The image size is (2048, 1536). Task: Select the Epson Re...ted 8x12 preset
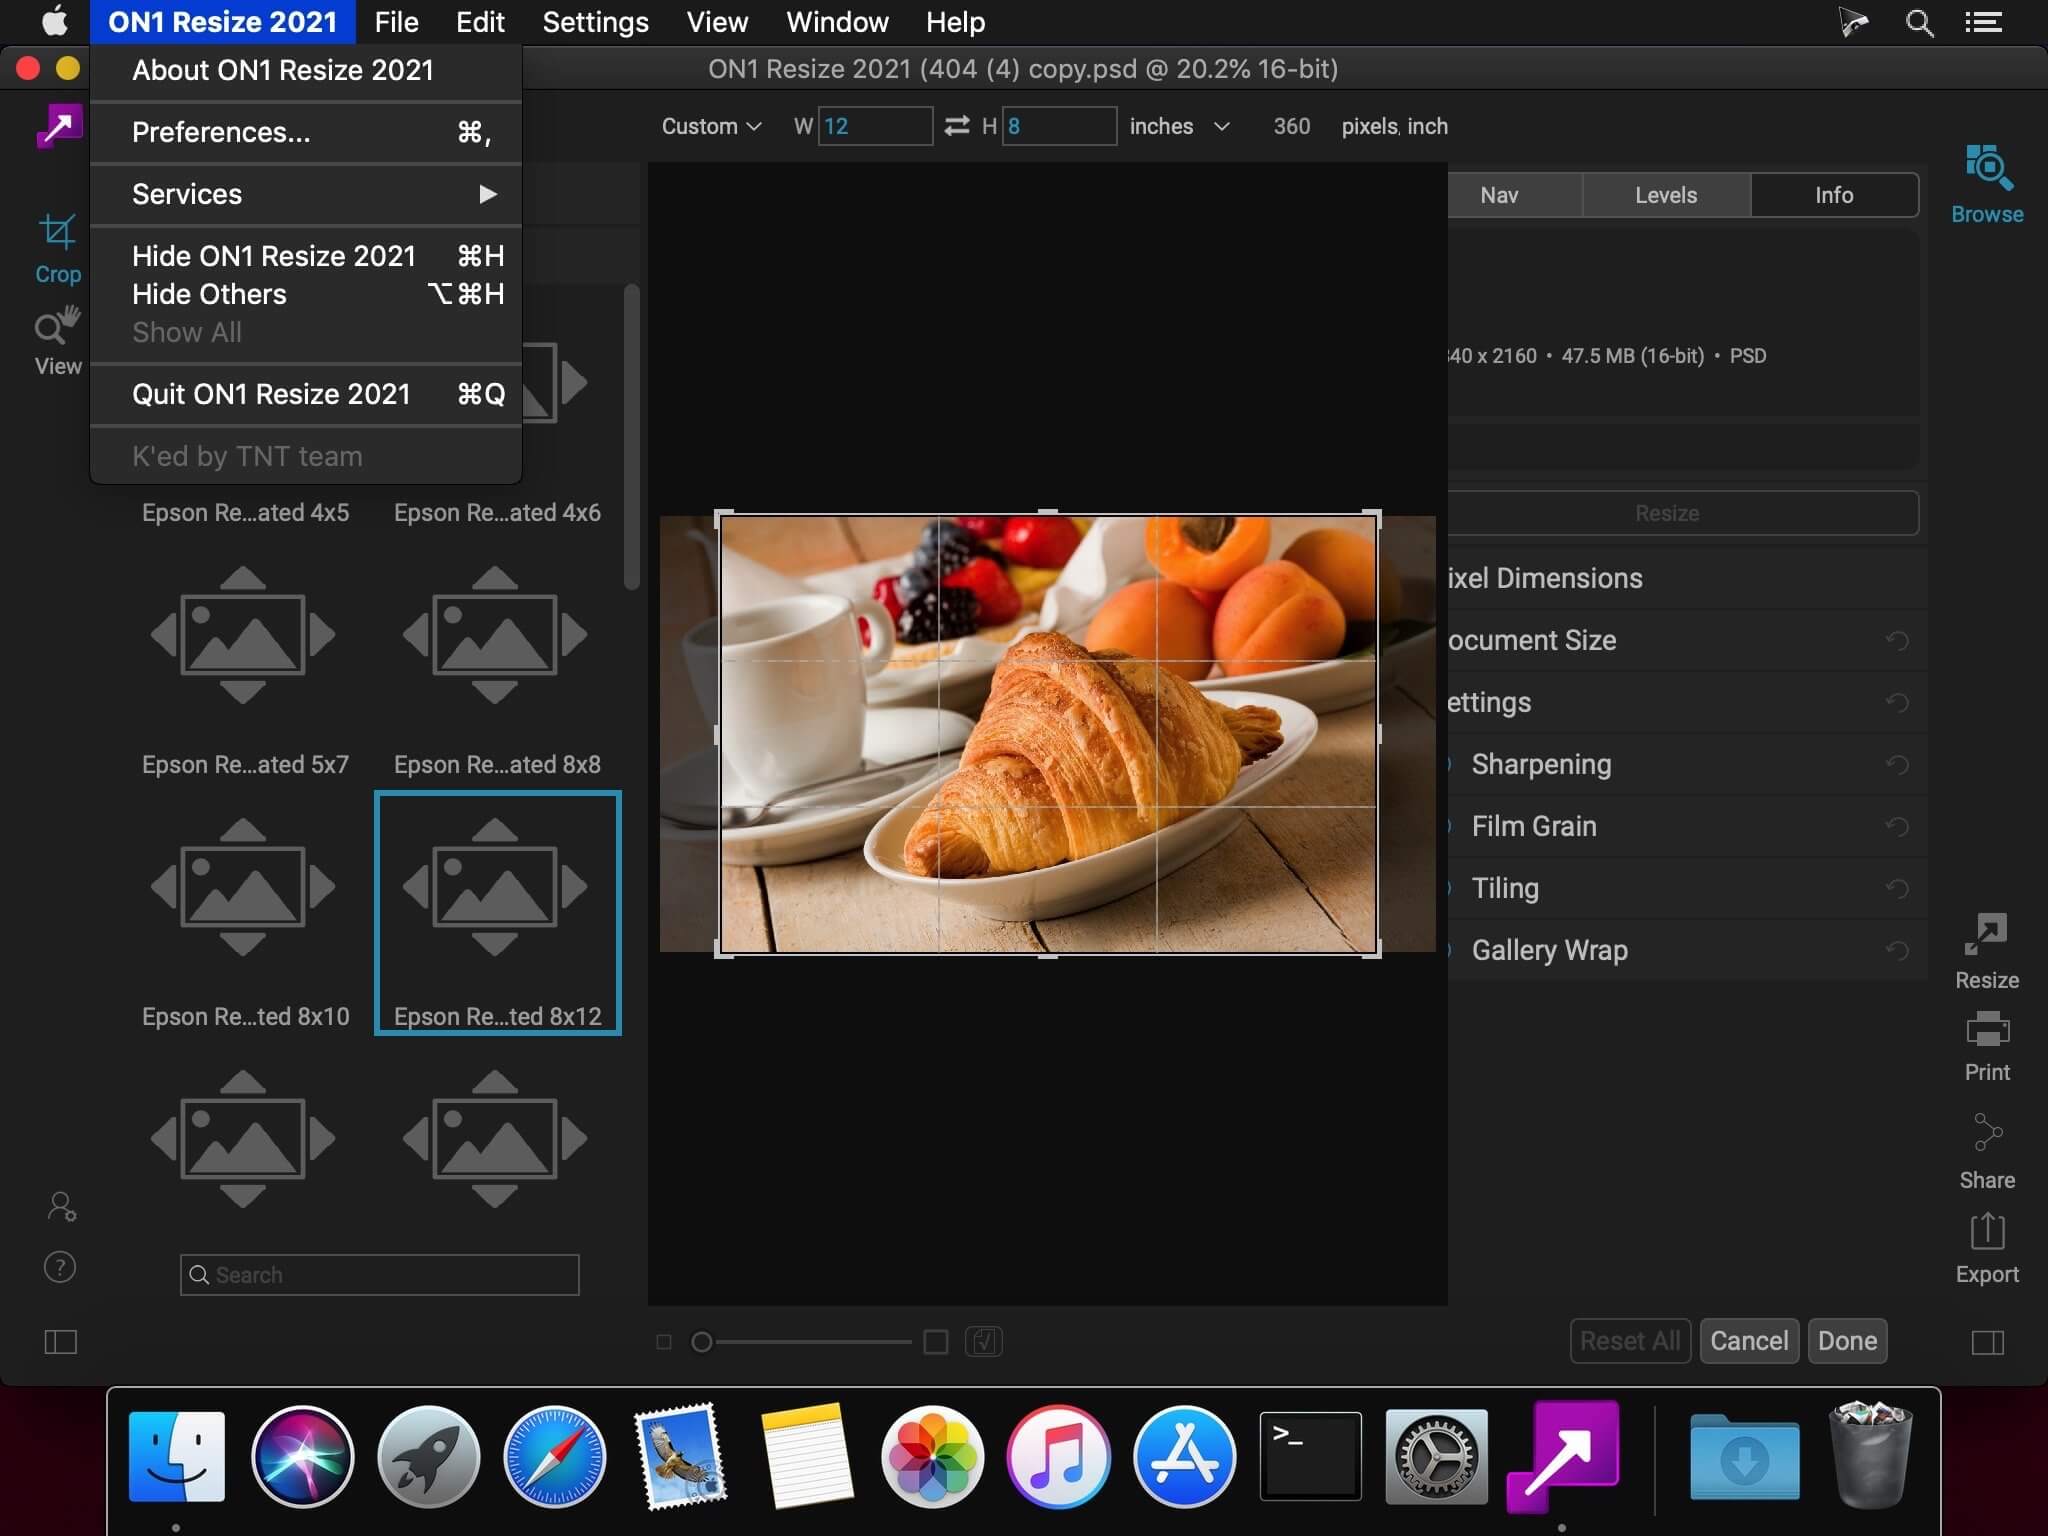click(497, 914)
